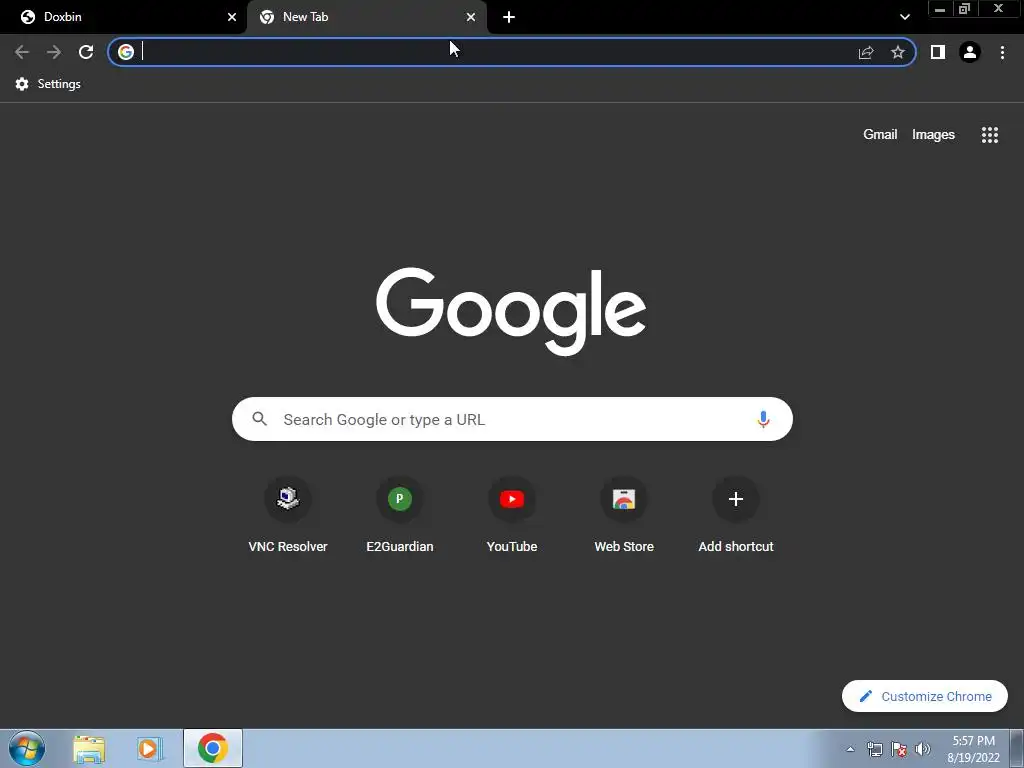The width and height of the screenshot is (1024, 768).
Task: Open Chrome's three-dot menu
Action: [1002, 52]
